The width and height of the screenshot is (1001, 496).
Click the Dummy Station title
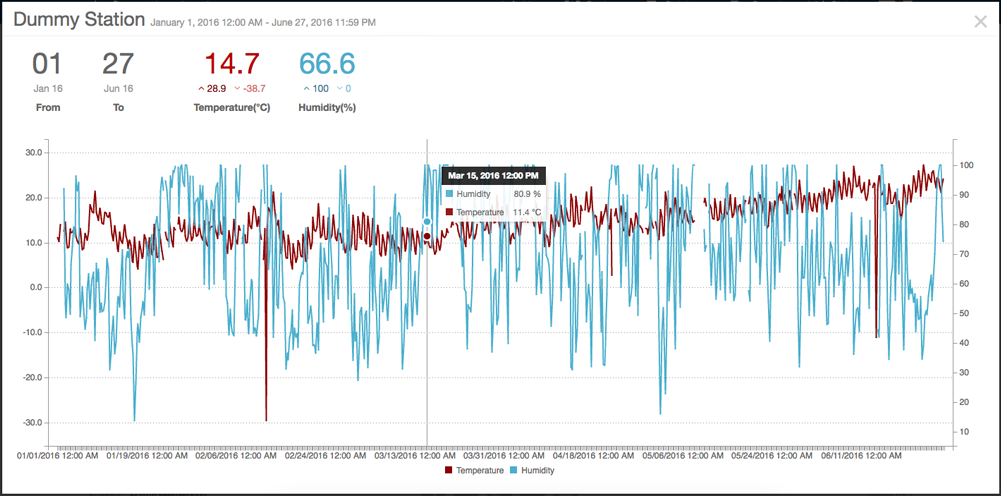click(x=79, y=19)
